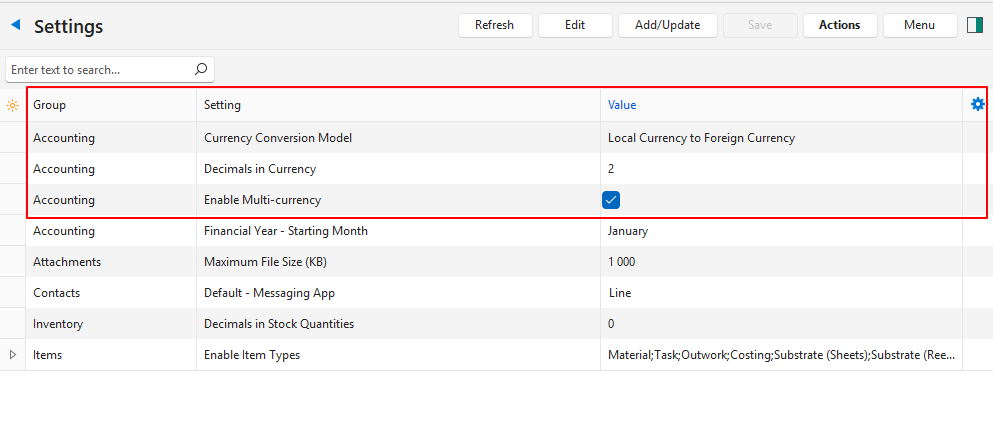Select the Default Messaging App Line value
Viewport: 993px width, 448px height.
tap(619, 293)
